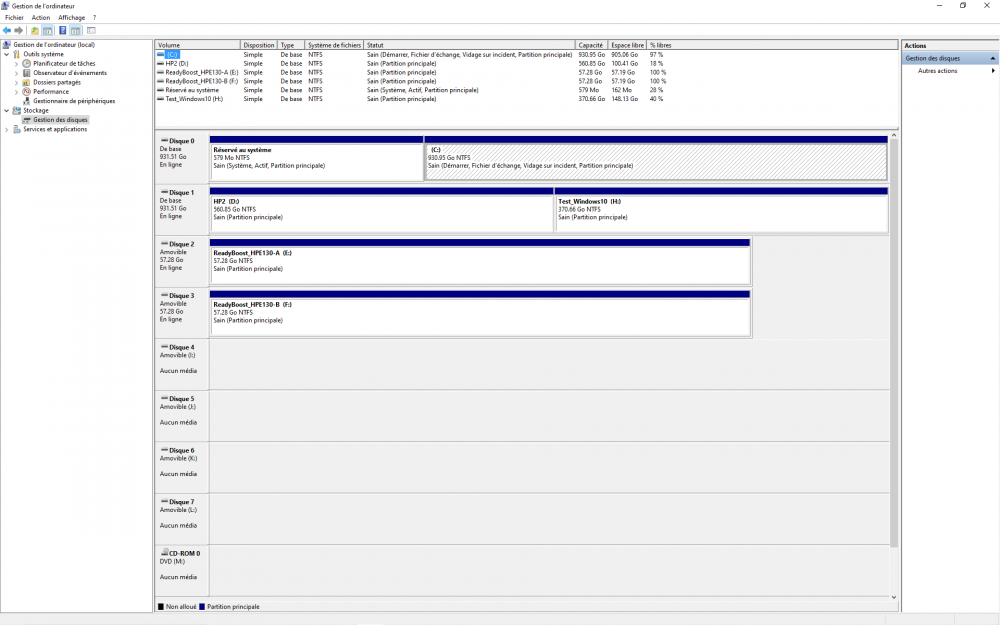Collapse the Stockage tree node

[7, 110]
